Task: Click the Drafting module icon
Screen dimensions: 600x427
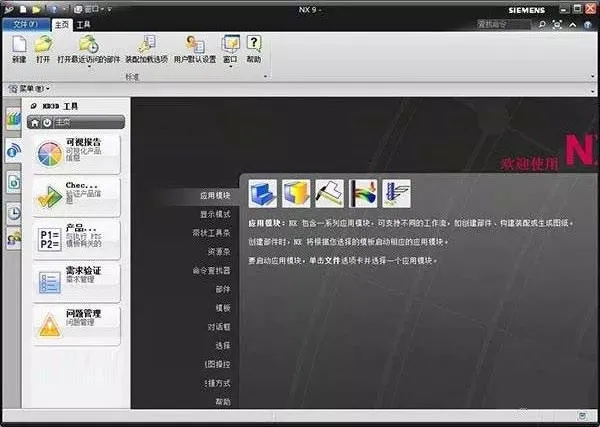Action: pos(329,194)
